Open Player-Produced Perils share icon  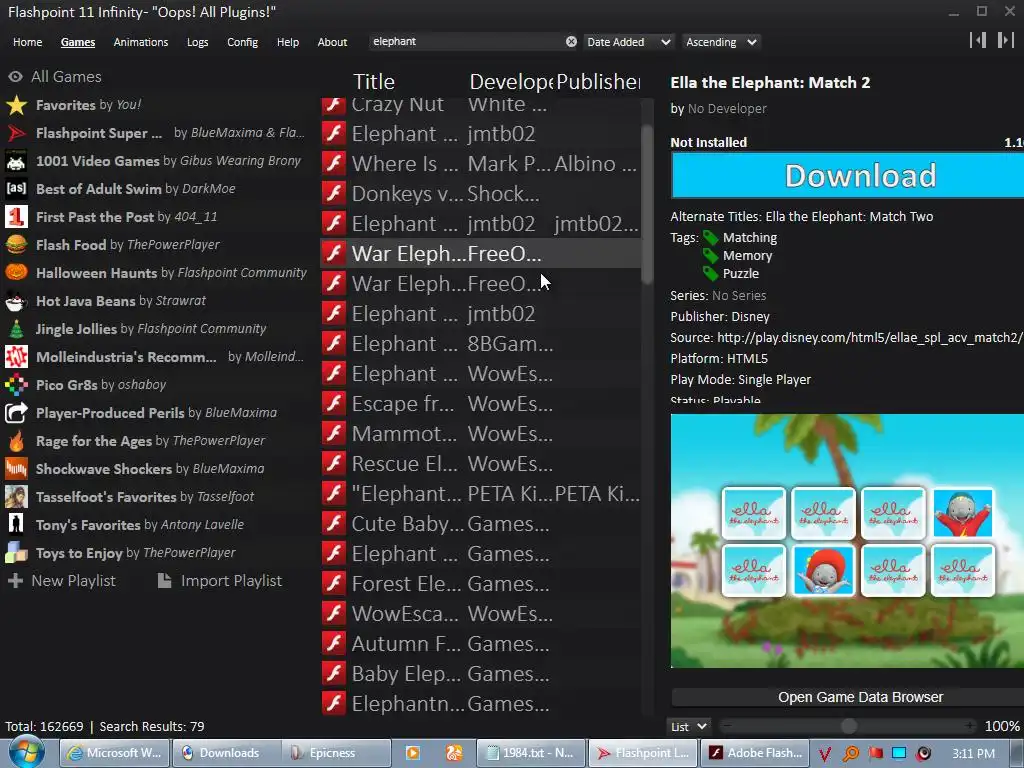click(16, 413)
